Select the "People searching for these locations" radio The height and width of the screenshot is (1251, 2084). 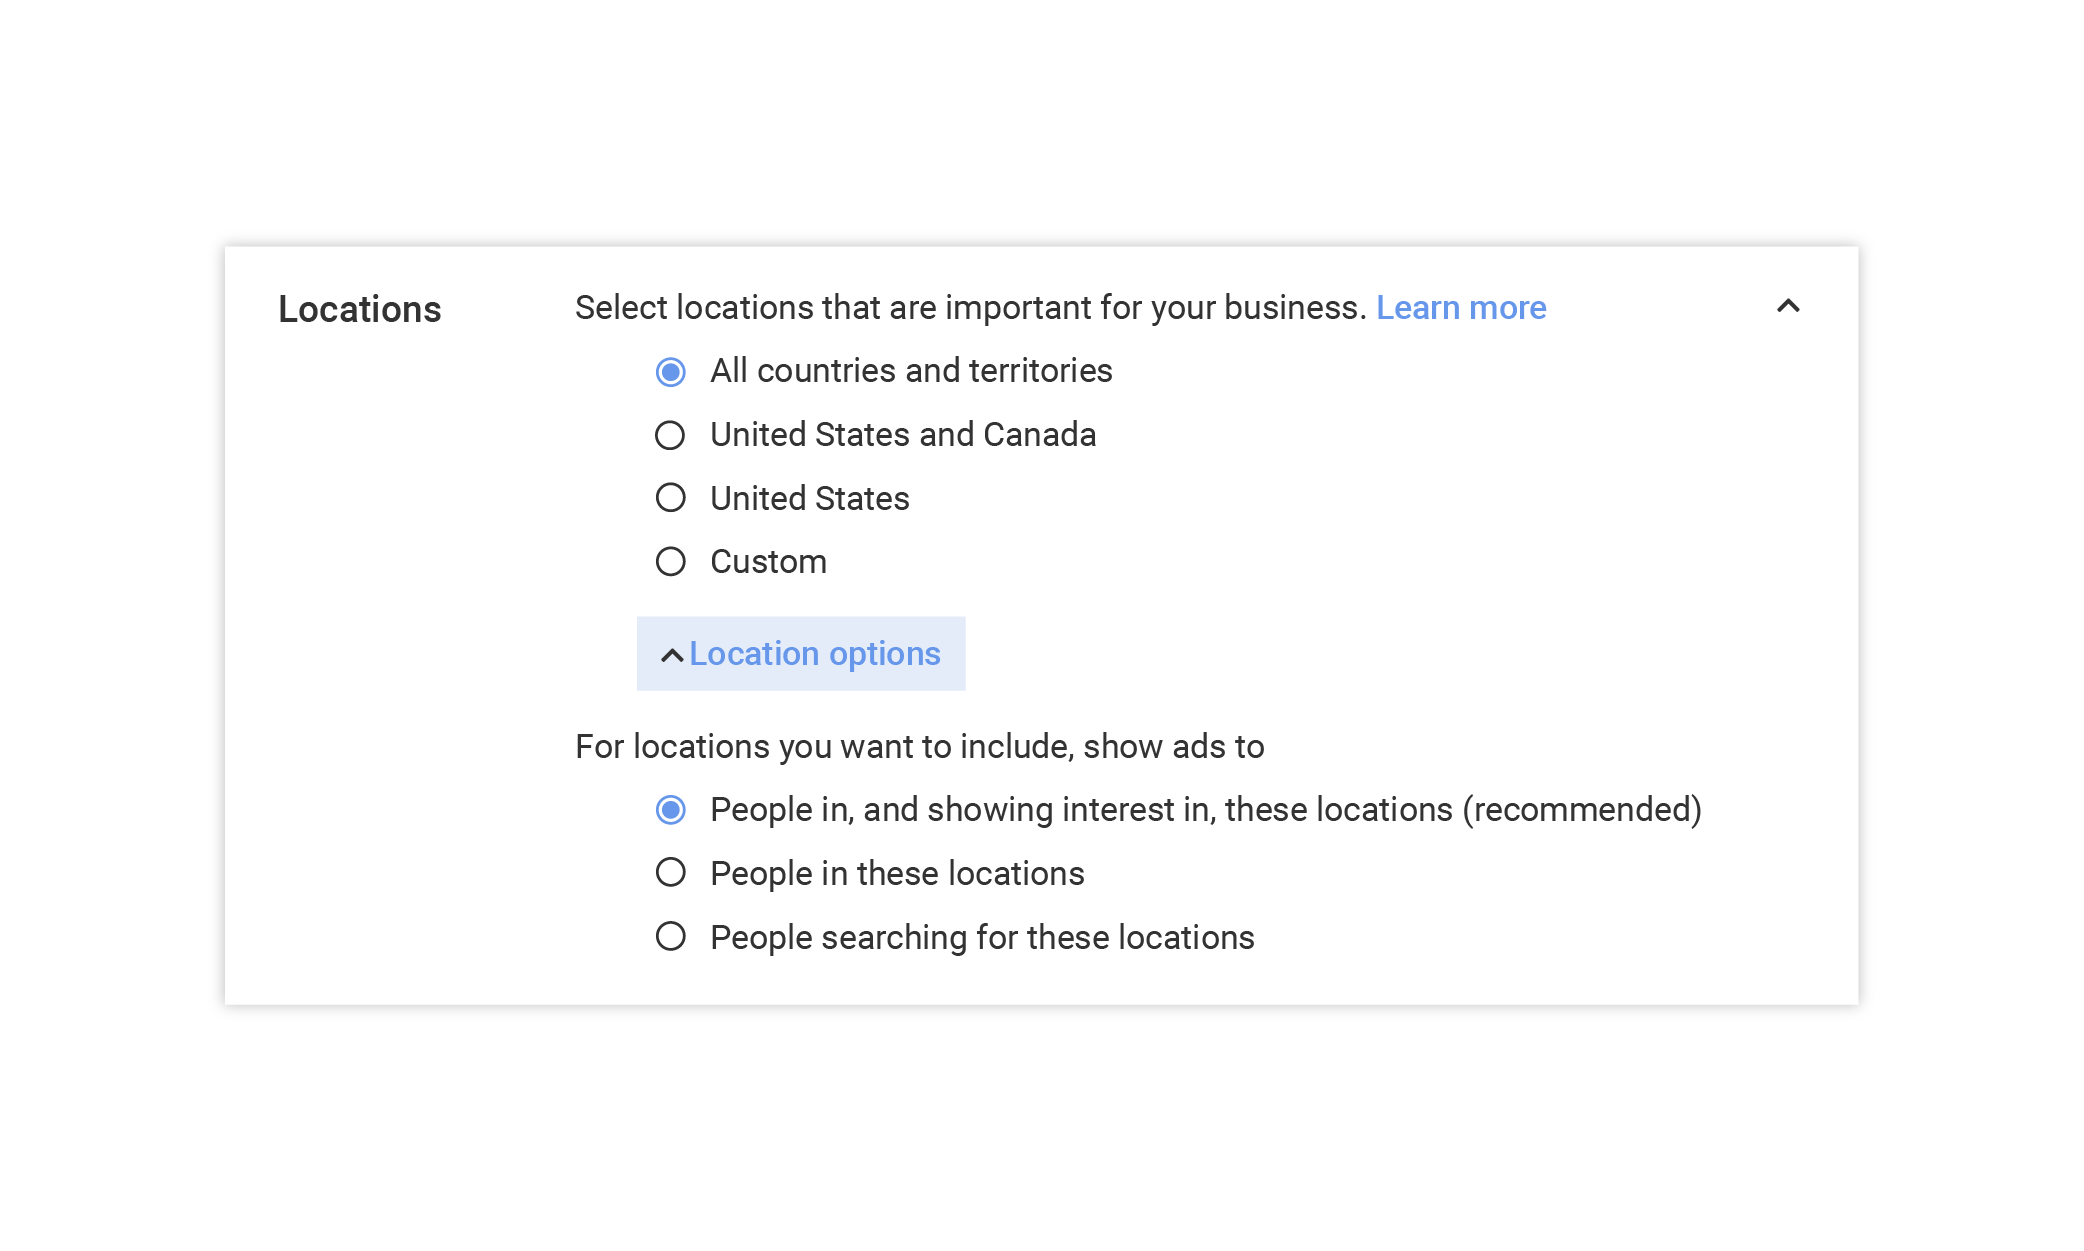[x=670, y=937]
